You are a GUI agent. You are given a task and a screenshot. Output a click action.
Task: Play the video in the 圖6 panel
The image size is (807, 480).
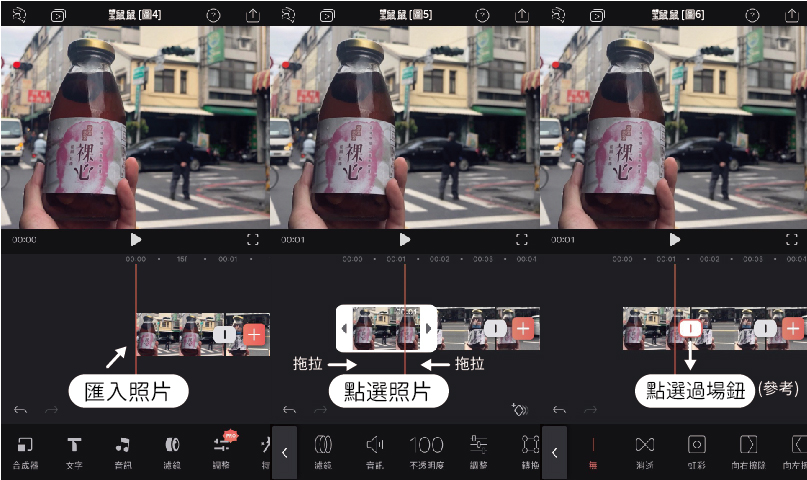coord(674,239)
